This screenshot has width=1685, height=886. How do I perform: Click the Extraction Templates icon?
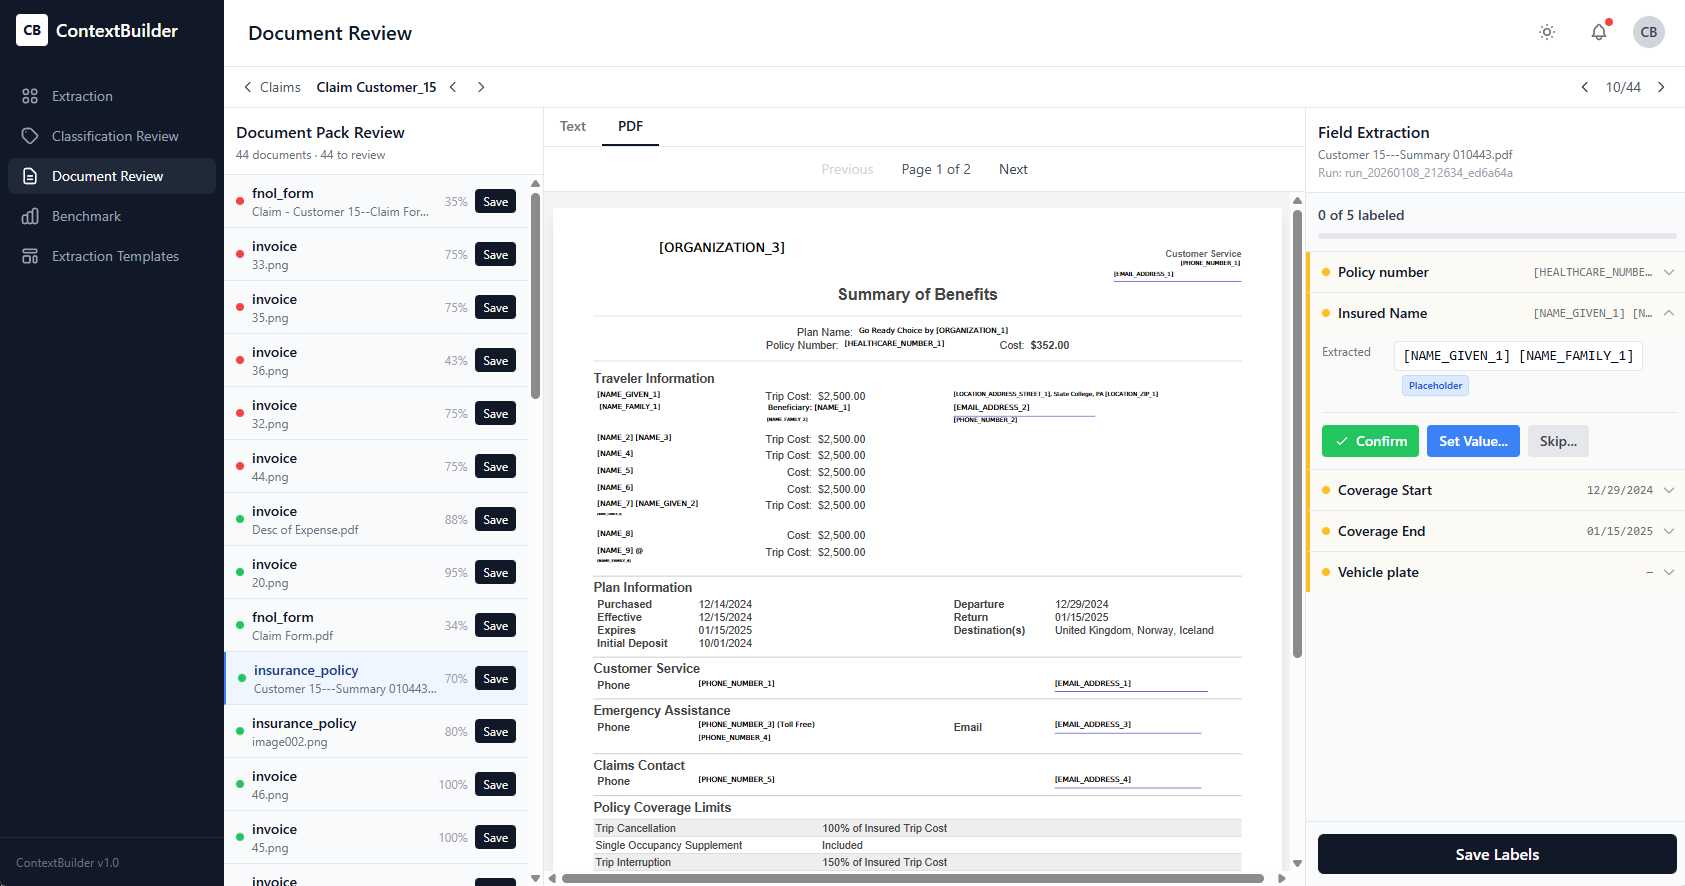pos(30,256)
